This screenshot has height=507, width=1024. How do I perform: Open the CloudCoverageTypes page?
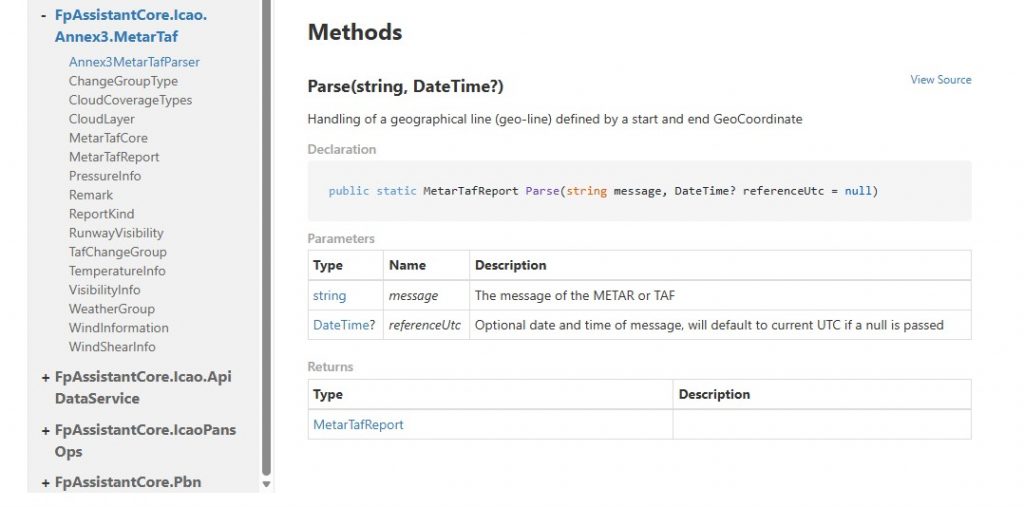click(130, 100)
